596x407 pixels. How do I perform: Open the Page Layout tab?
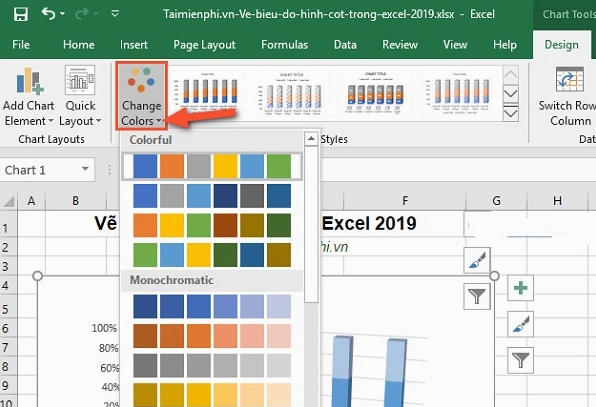click(x=204, y=45)
